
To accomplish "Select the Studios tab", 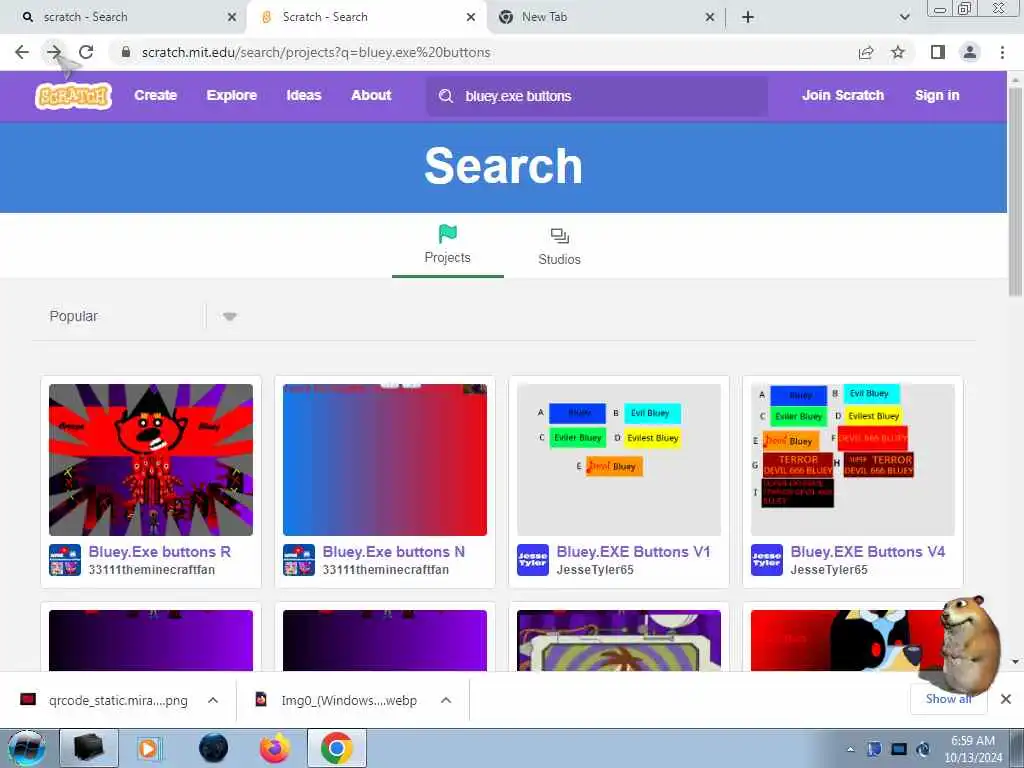I will (x=559, y=246).
